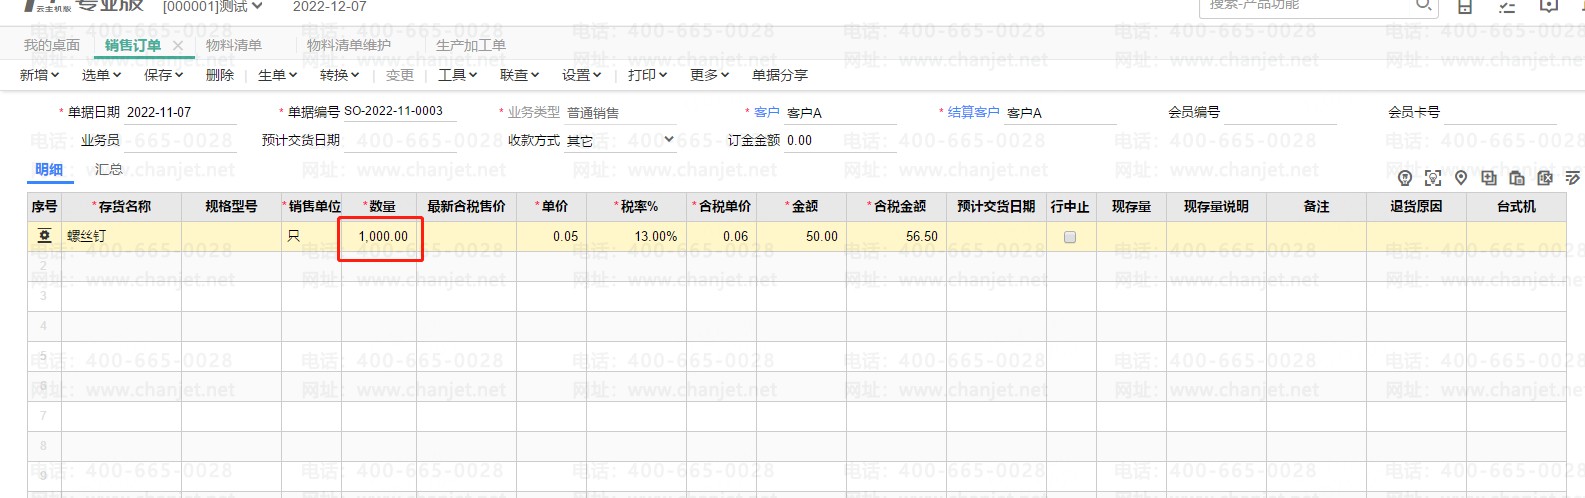Image resolution: width=1585 pixels, height=498 pixels.
Task: Click the 存货名称 column header
Action: [x=122, y=207]
